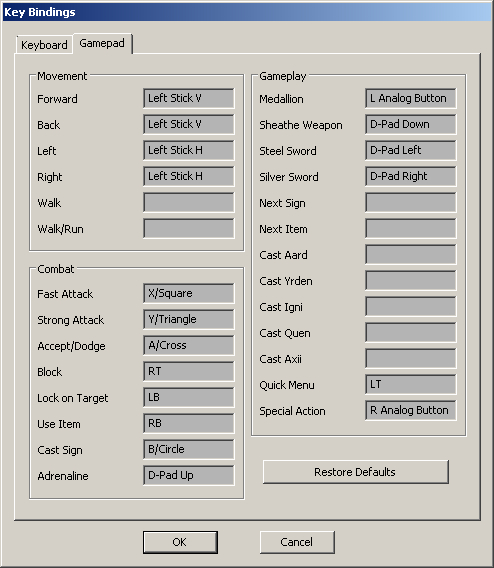Click the empty Cast Igni binding field
This screenshot has width=494, height=568.
[411, 306]
